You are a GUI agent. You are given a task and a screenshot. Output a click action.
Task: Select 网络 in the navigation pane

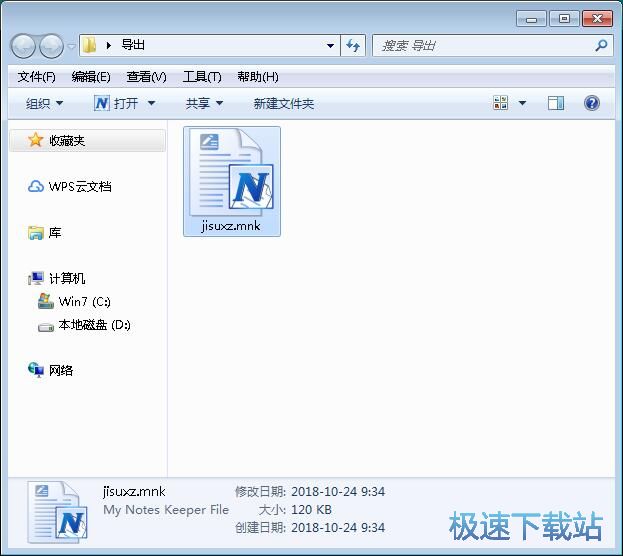pos(61,370)
